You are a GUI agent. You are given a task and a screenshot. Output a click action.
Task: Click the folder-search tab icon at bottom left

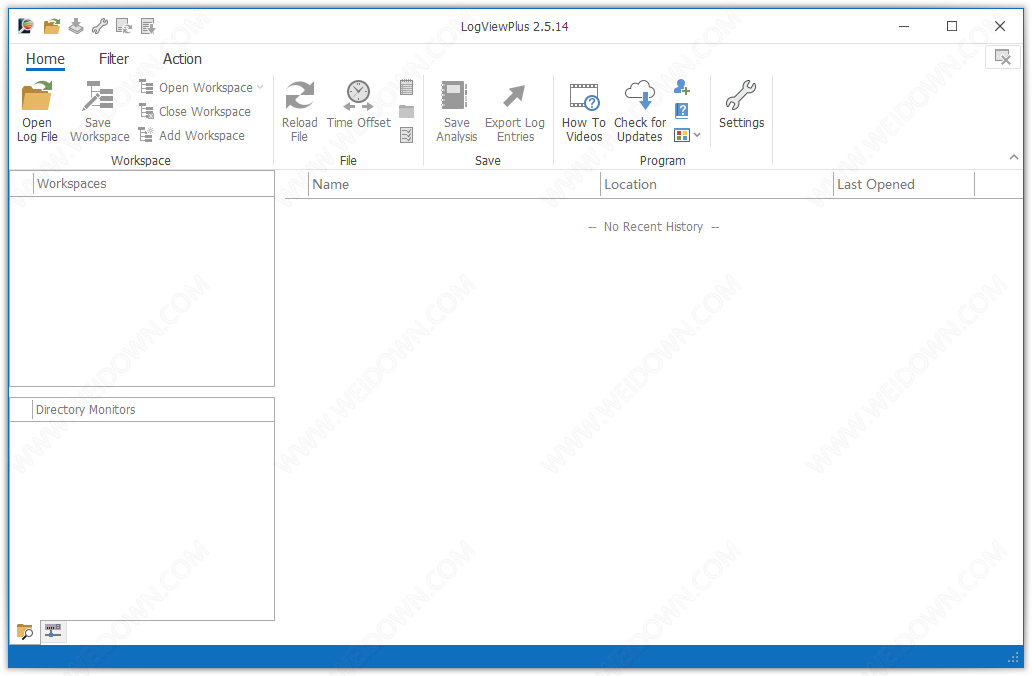25,632
